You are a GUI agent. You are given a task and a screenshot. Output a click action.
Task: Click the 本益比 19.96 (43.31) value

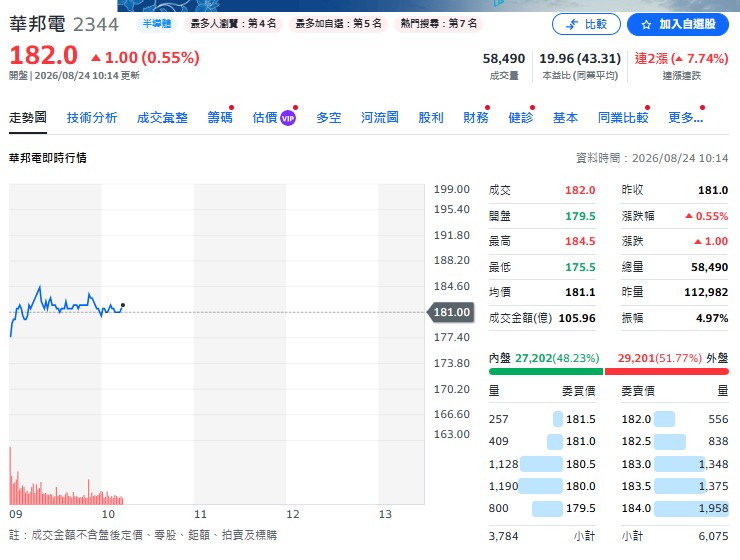pyautogui.click(x=580, y=59)
